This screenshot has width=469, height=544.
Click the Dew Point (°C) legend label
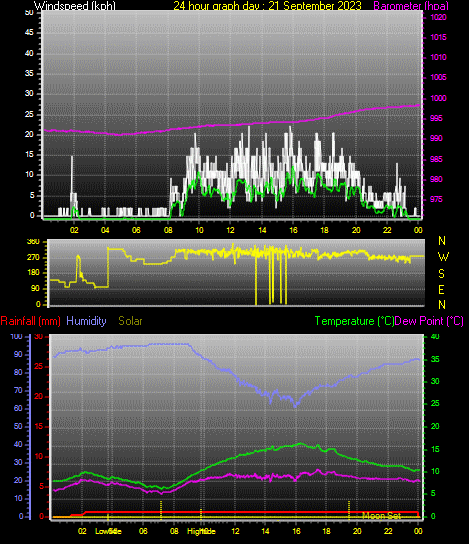[x=429, y=321]
